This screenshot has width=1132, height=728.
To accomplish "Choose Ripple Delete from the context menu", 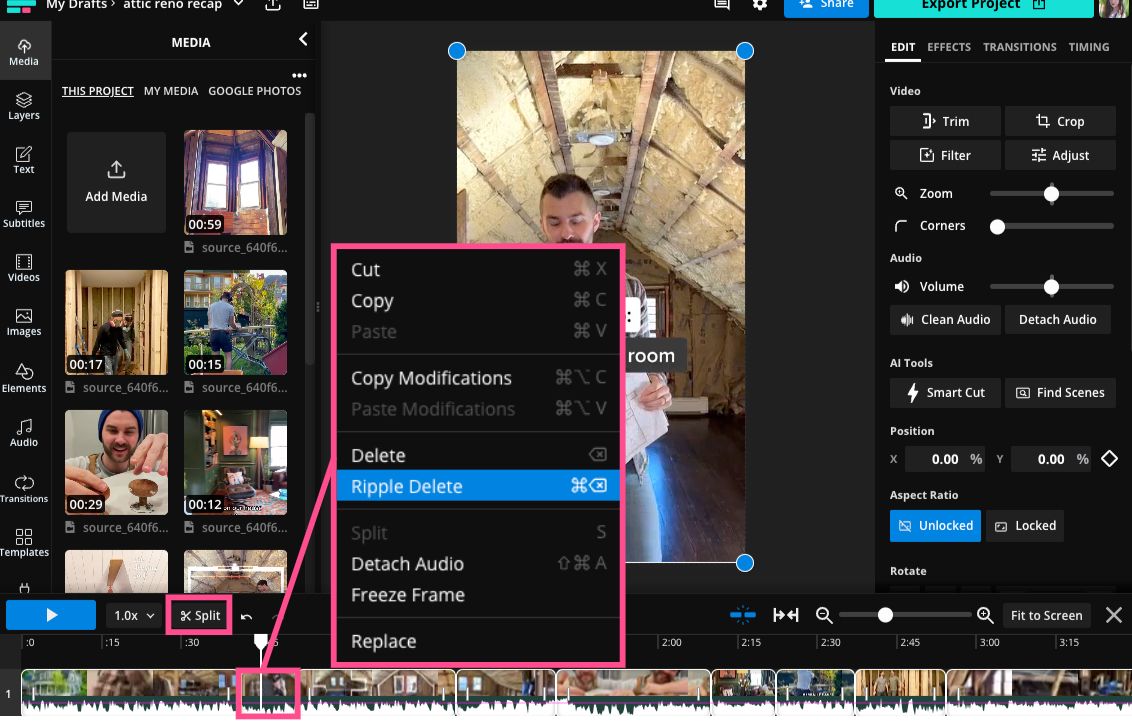I will click(406, 486).
